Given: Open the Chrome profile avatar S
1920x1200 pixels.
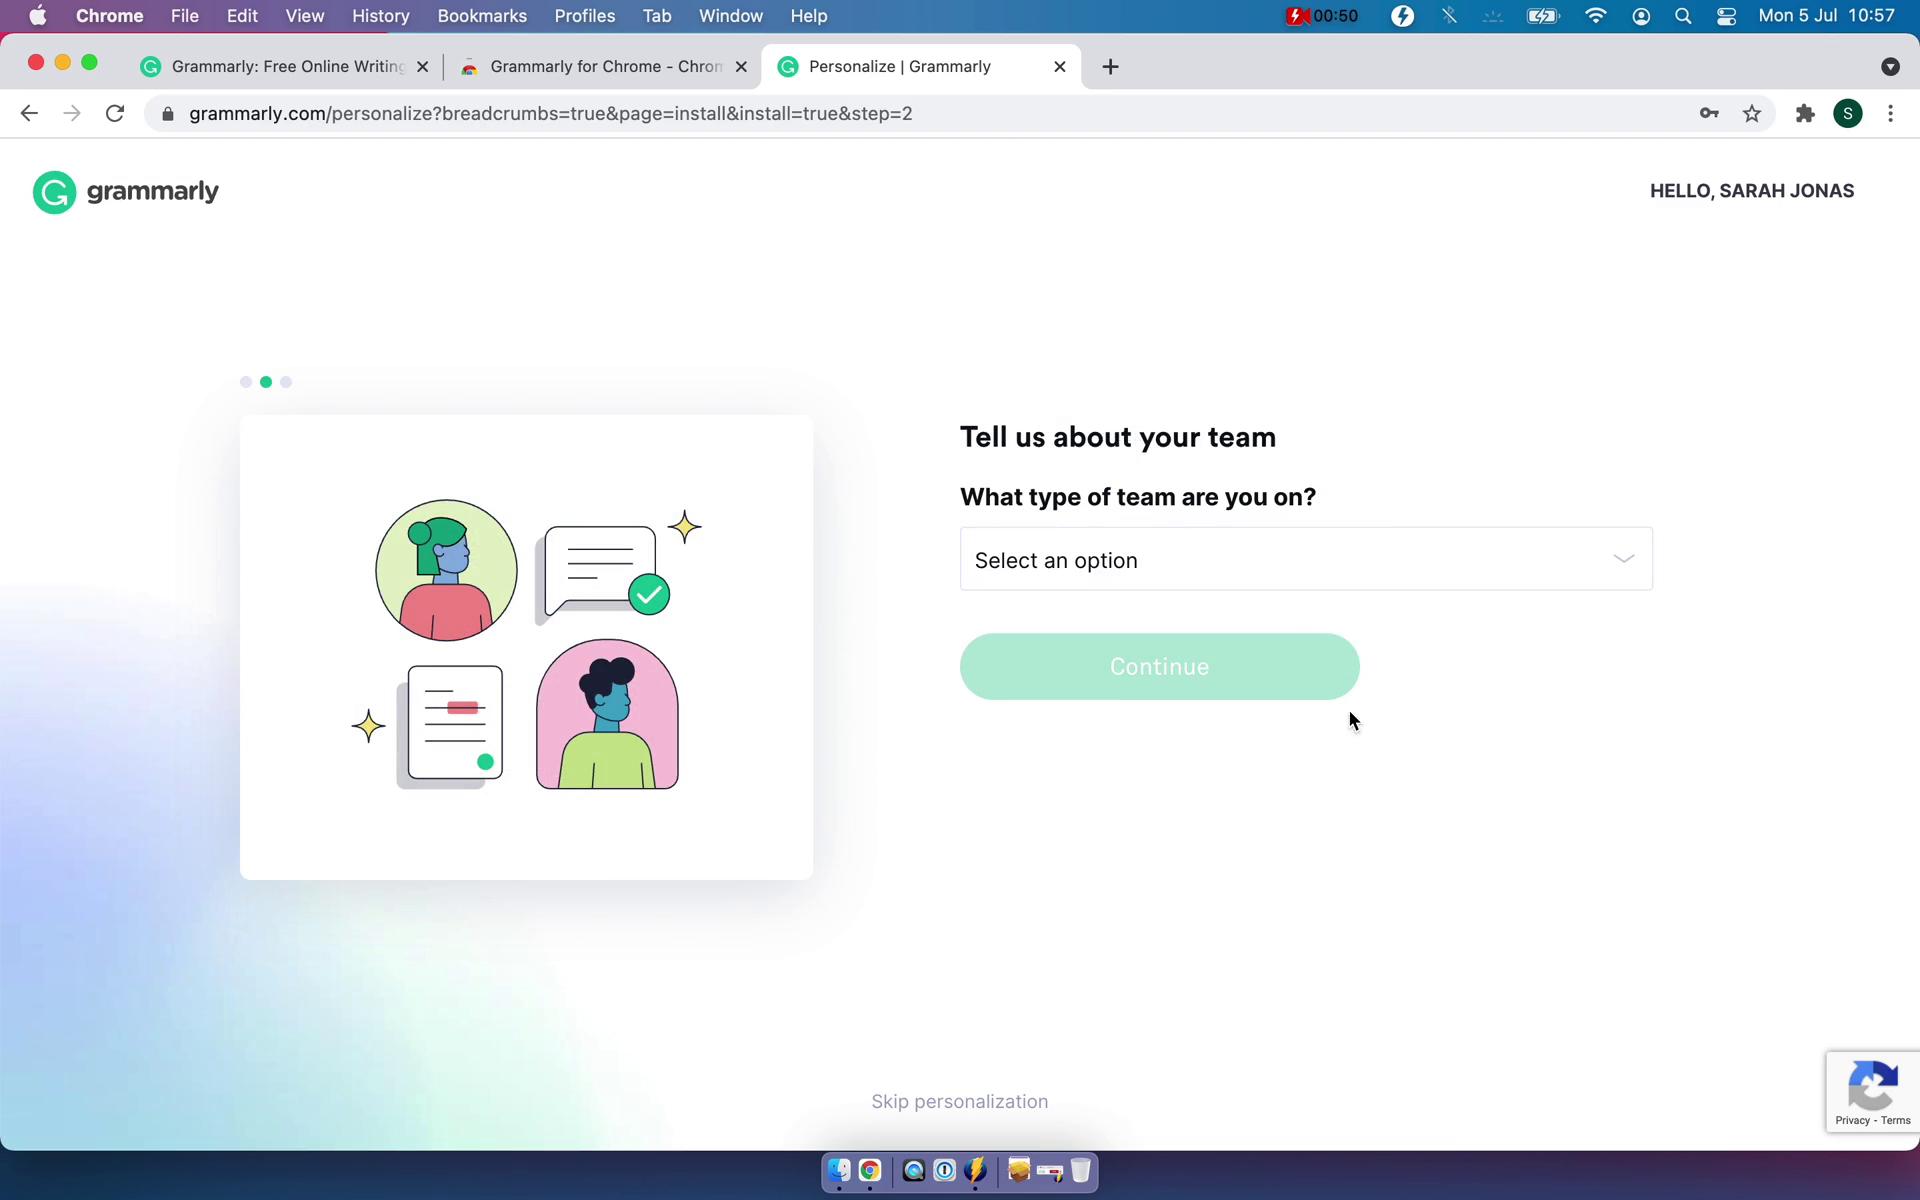Looking at the screenshot, I should tap(1848, 114).
